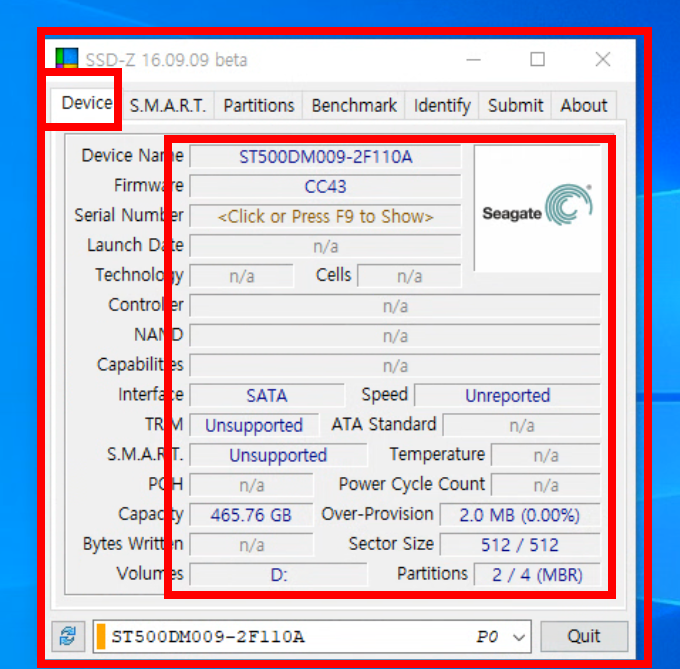Switch to the Benchmark tab
Viewport: 680px width, 669px height.
(x=354, y=105)
